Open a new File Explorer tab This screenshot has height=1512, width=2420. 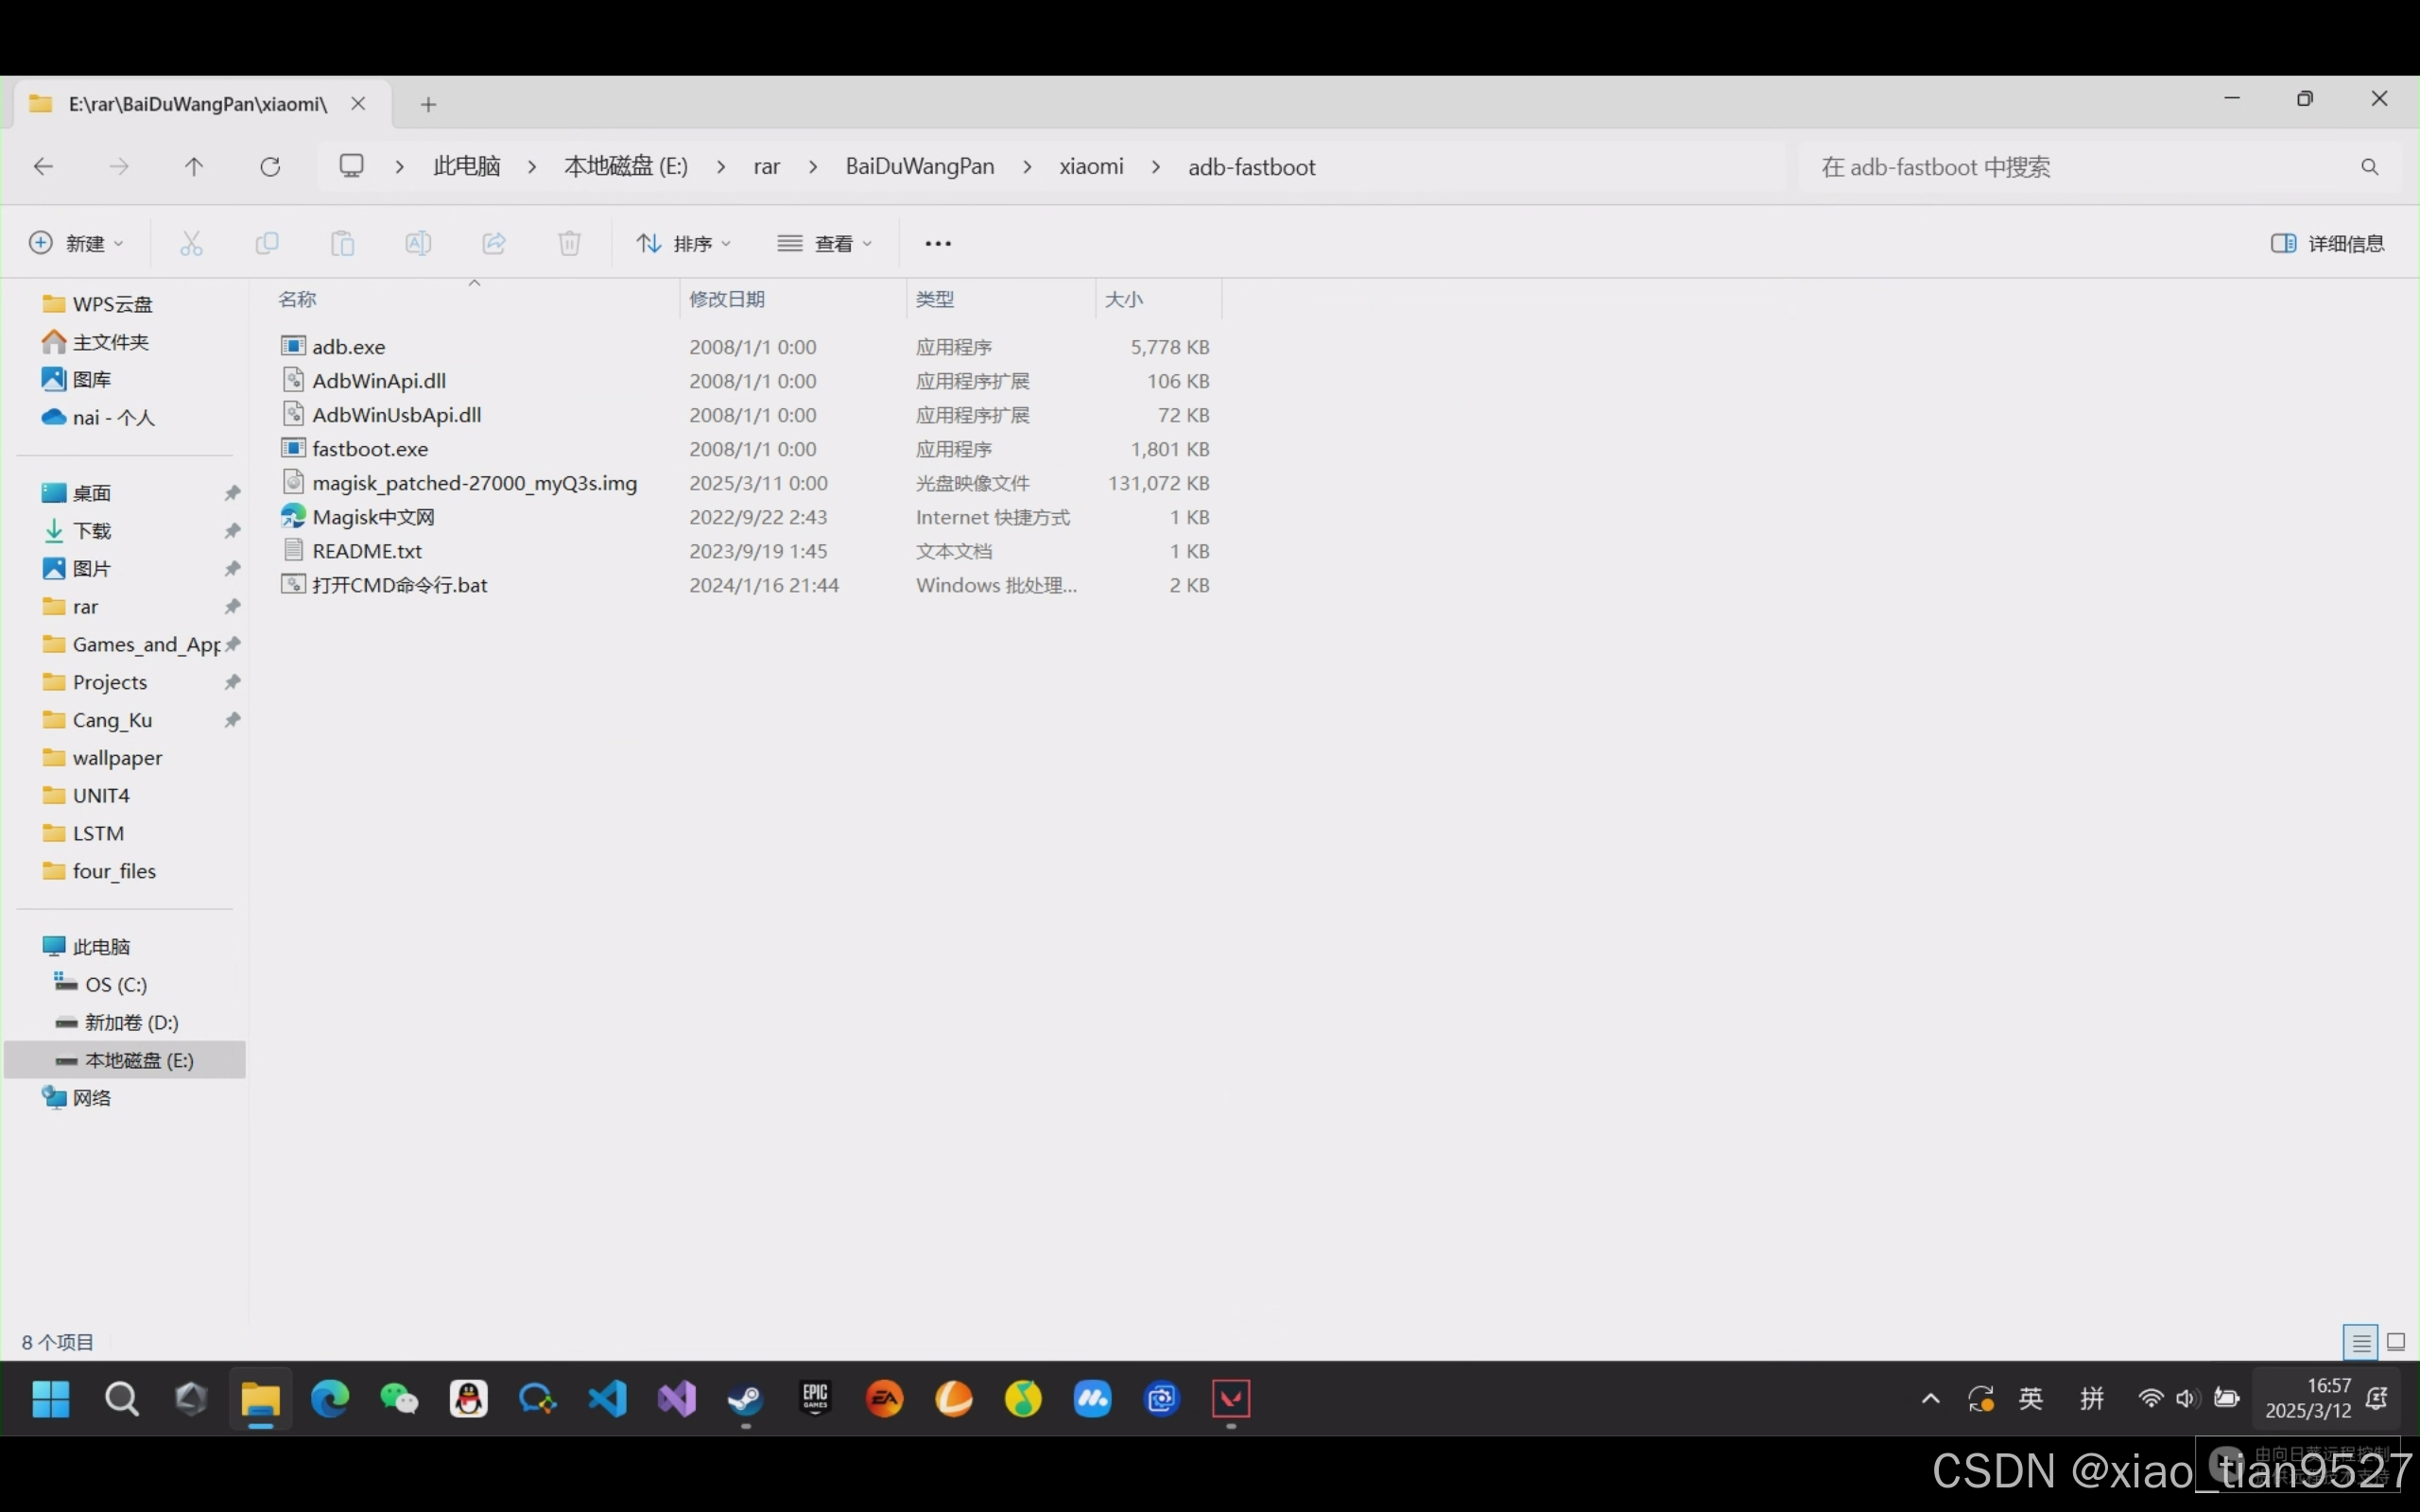(428, 104)
